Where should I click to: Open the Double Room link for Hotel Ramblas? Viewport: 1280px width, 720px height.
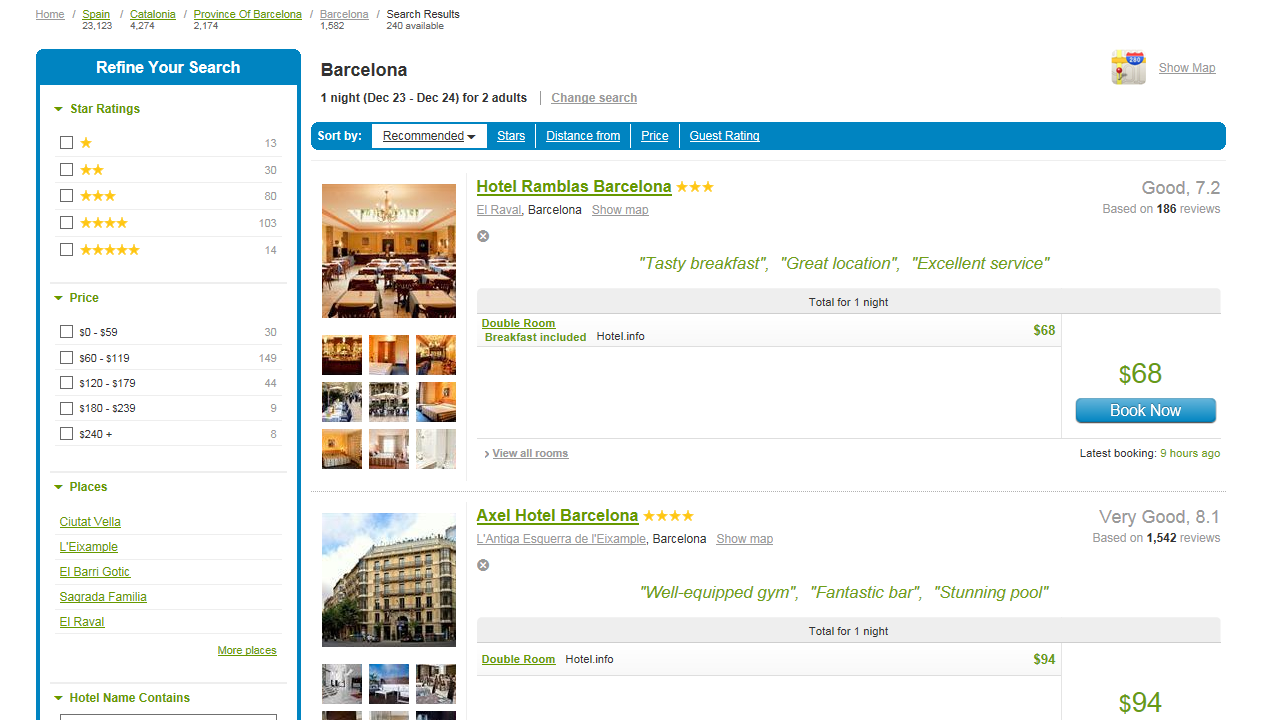[x=518, y=323]
